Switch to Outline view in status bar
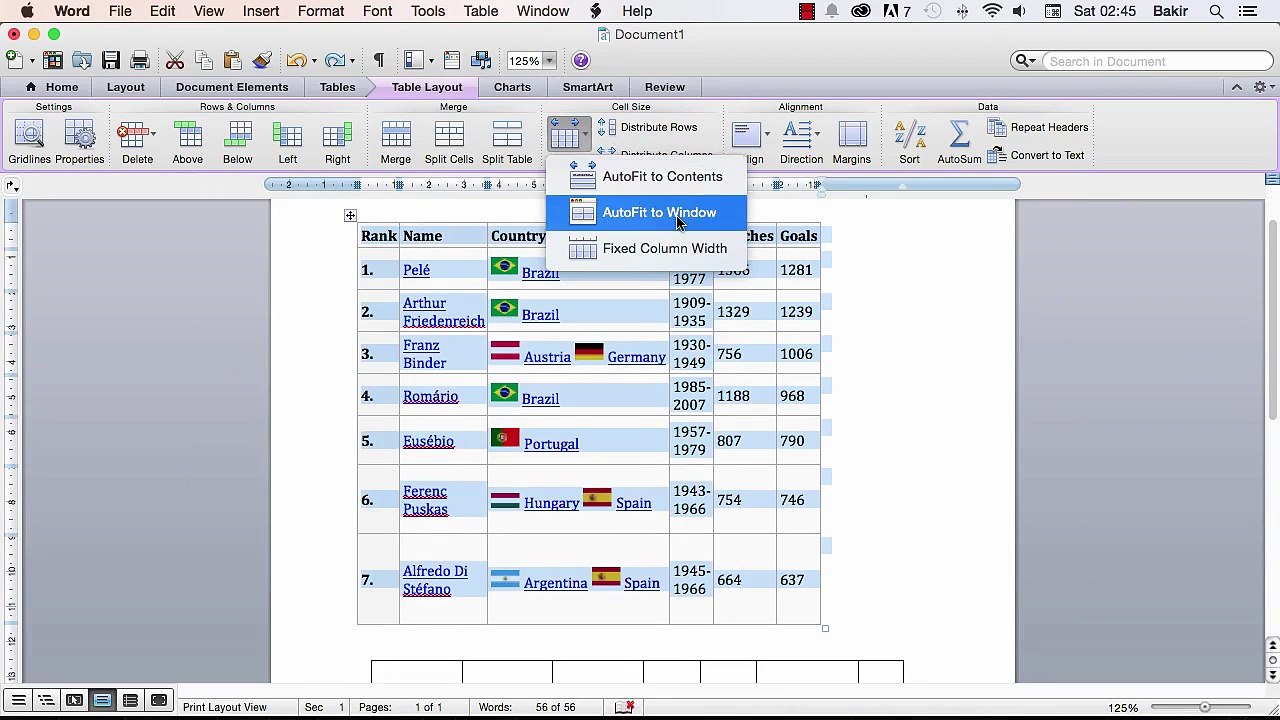Image resolution: width=1280 pixels, height=720 pixels. (46, 700)
